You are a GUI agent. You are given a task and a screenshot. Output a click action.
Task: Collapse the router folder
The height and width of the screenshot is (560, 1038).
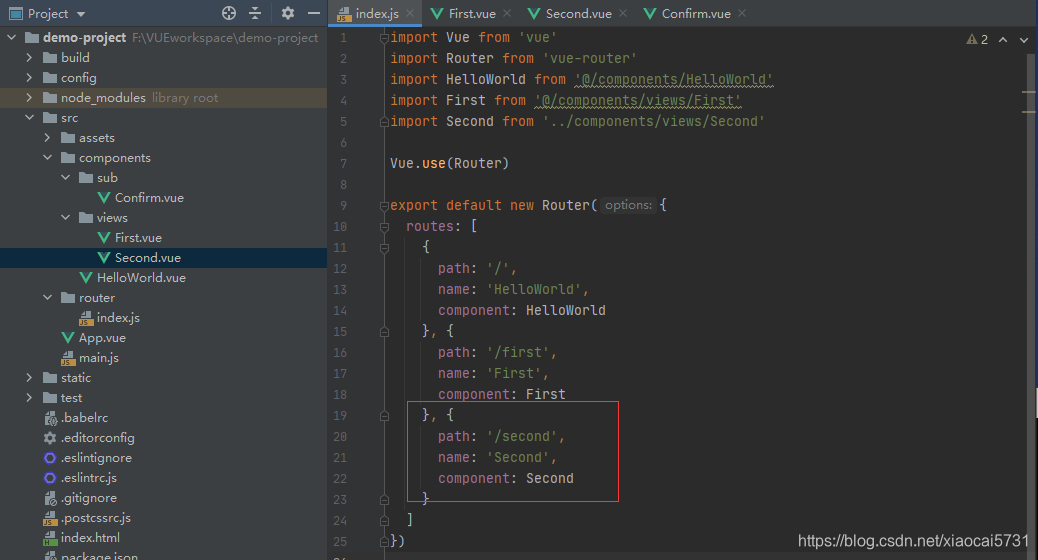[x=47, y=297]
